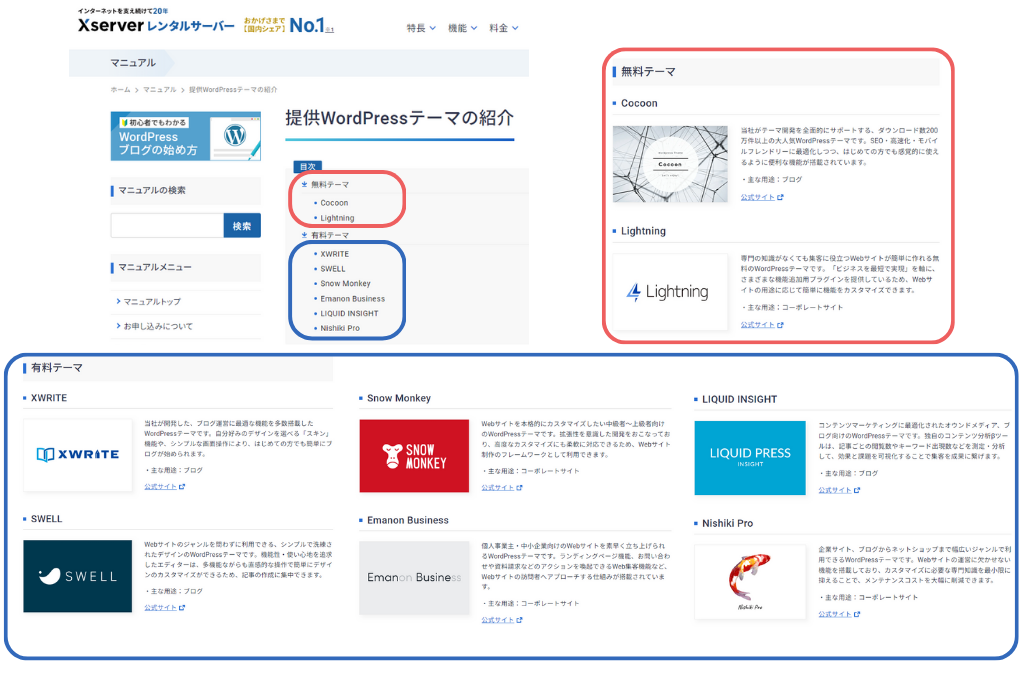Viewport: 1024px width, 689px height.
Task: Click the Emanon Business logo thumbnail
Action: click(414, 578)
